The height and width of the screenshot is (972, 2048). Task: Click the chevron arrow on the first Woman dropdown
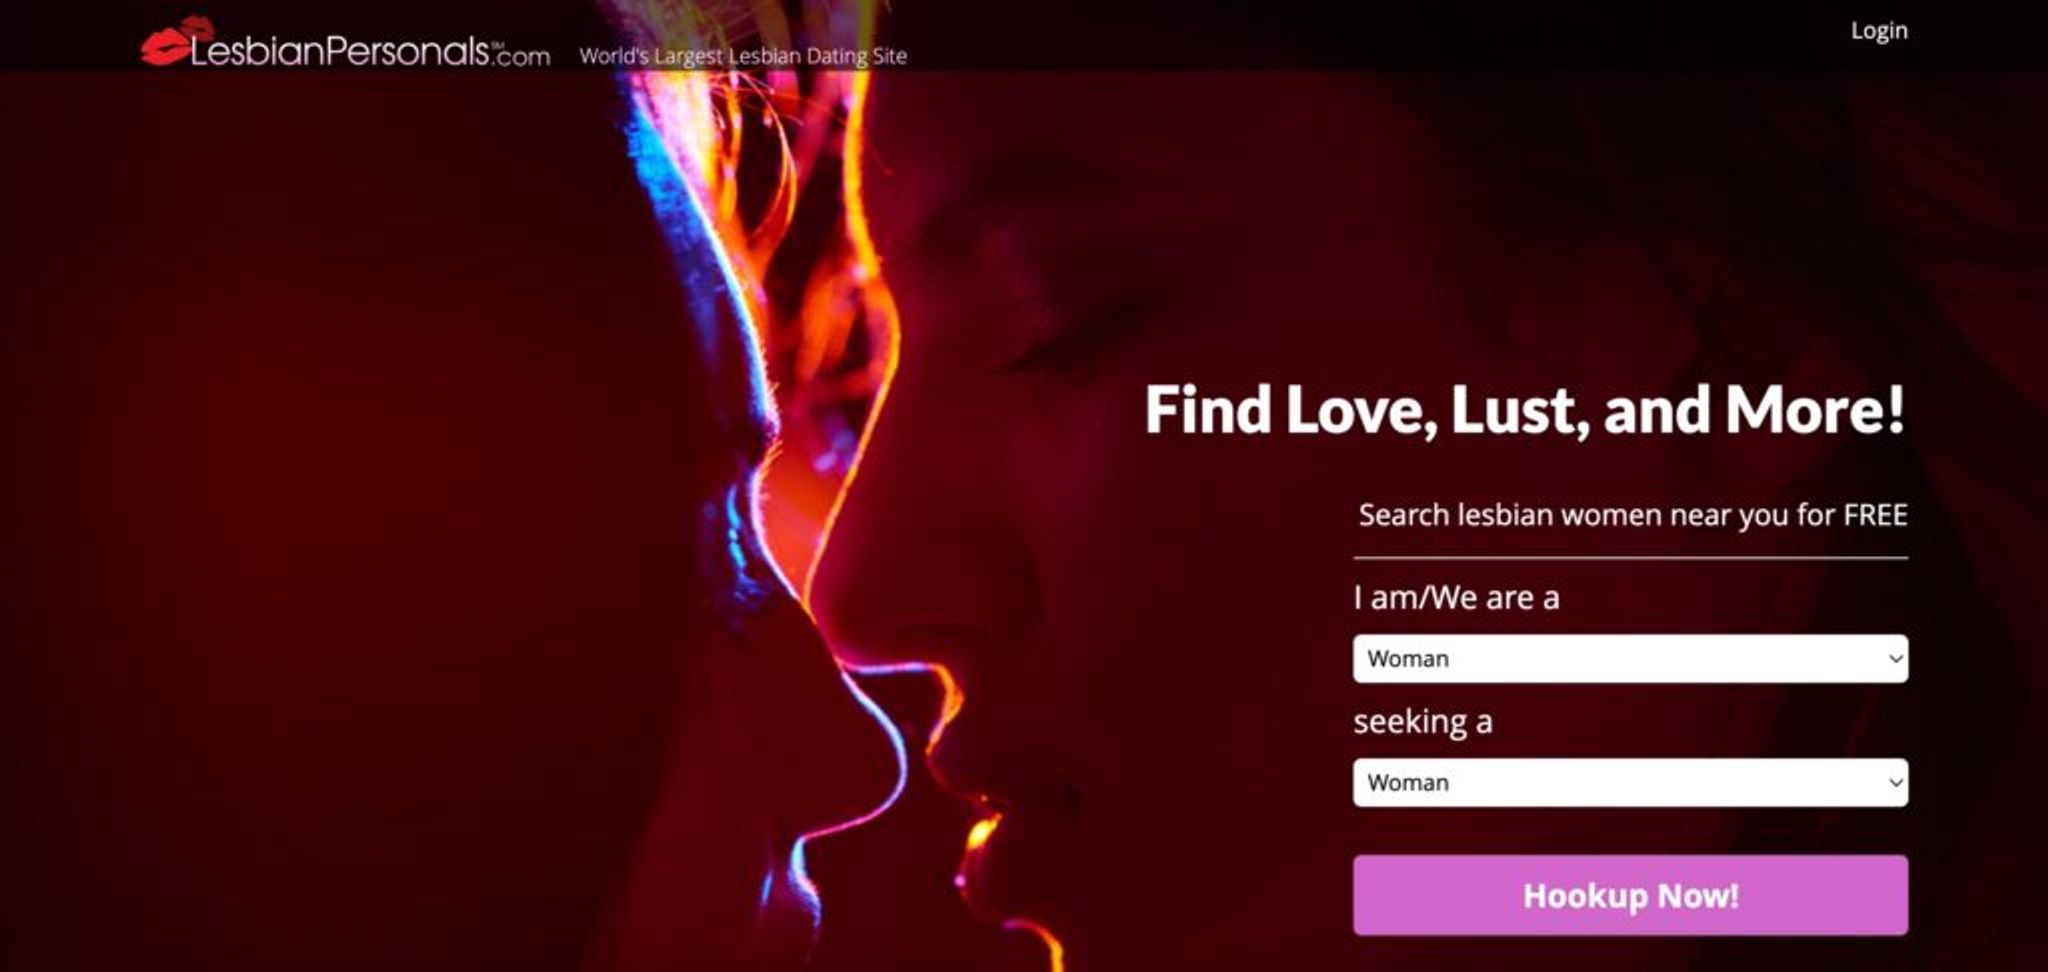click(x=1894, y=659)
